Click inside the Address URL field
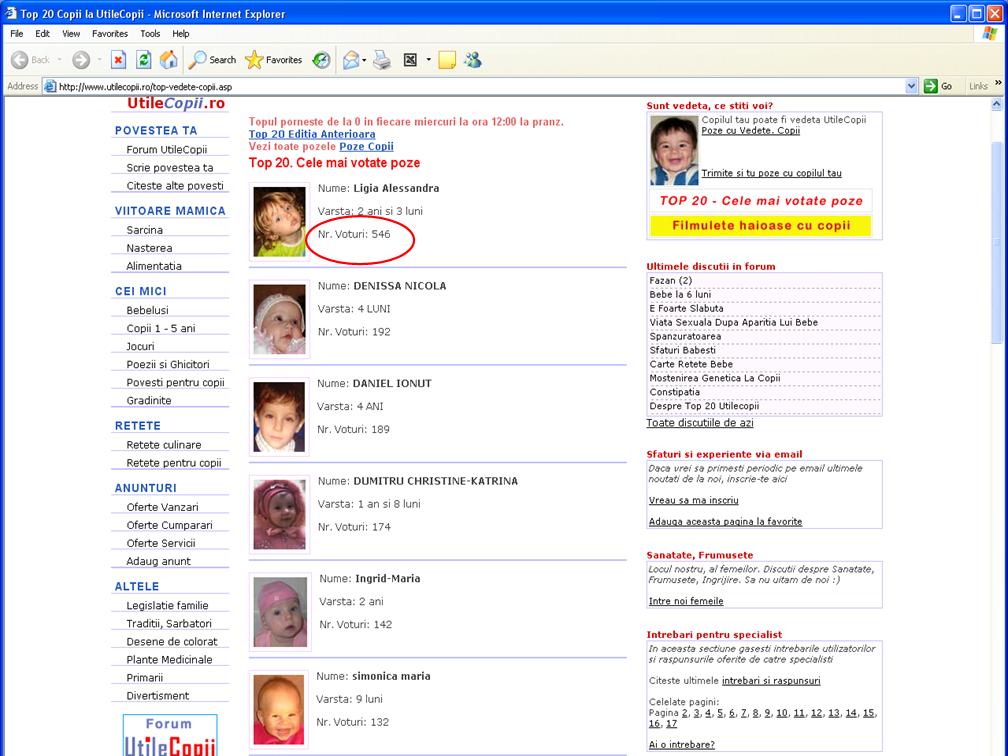 [480, 86]
